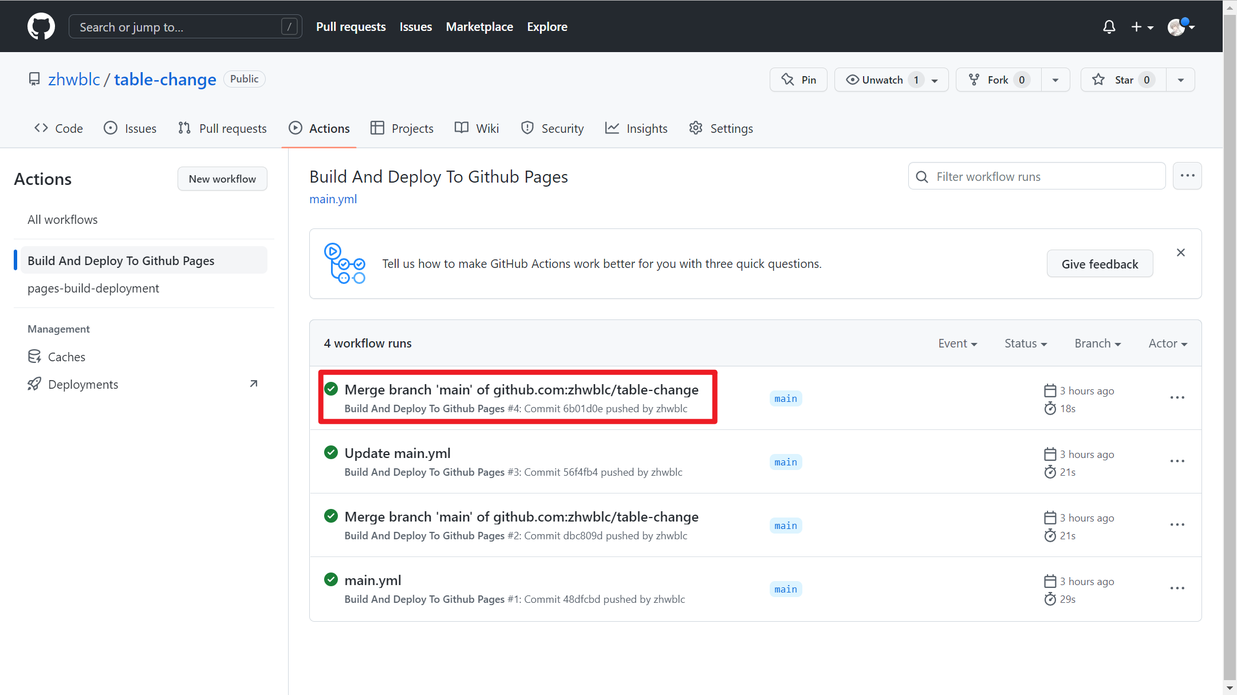This screenshot has width=1237, height=695.
Task: Open the three-dot menu for run #4
Action: (x=1177, y=398)
